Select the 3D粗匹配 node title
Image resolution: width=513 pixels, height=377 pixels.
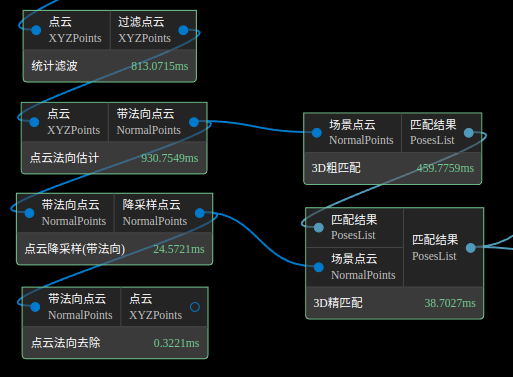pyautogui.click(x=336, y=168)
